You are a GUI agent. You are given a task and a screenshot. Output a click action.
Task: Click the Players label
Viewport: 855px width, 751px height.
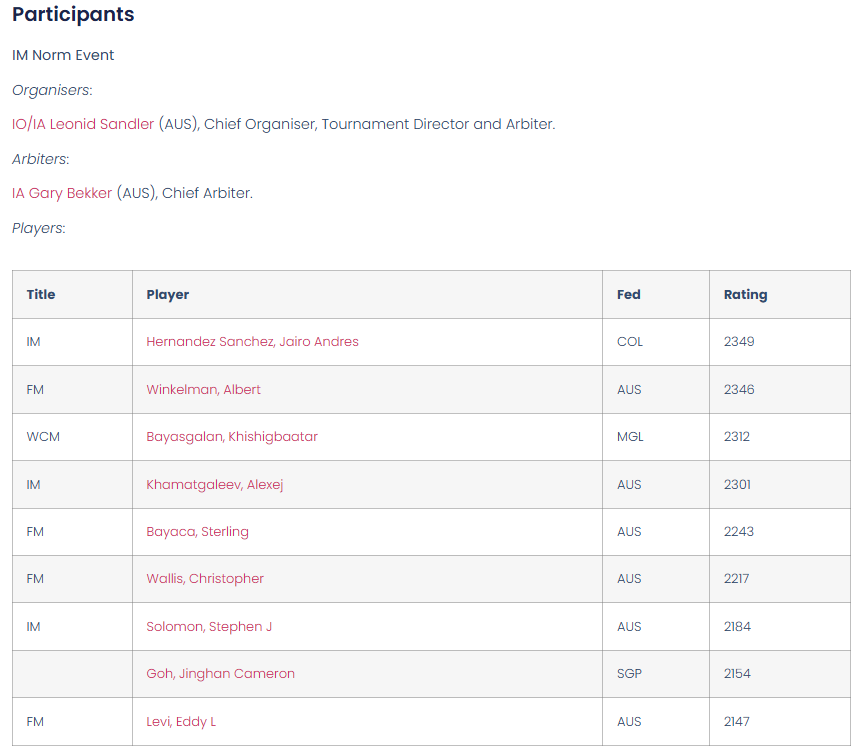(x=39, y=228)
